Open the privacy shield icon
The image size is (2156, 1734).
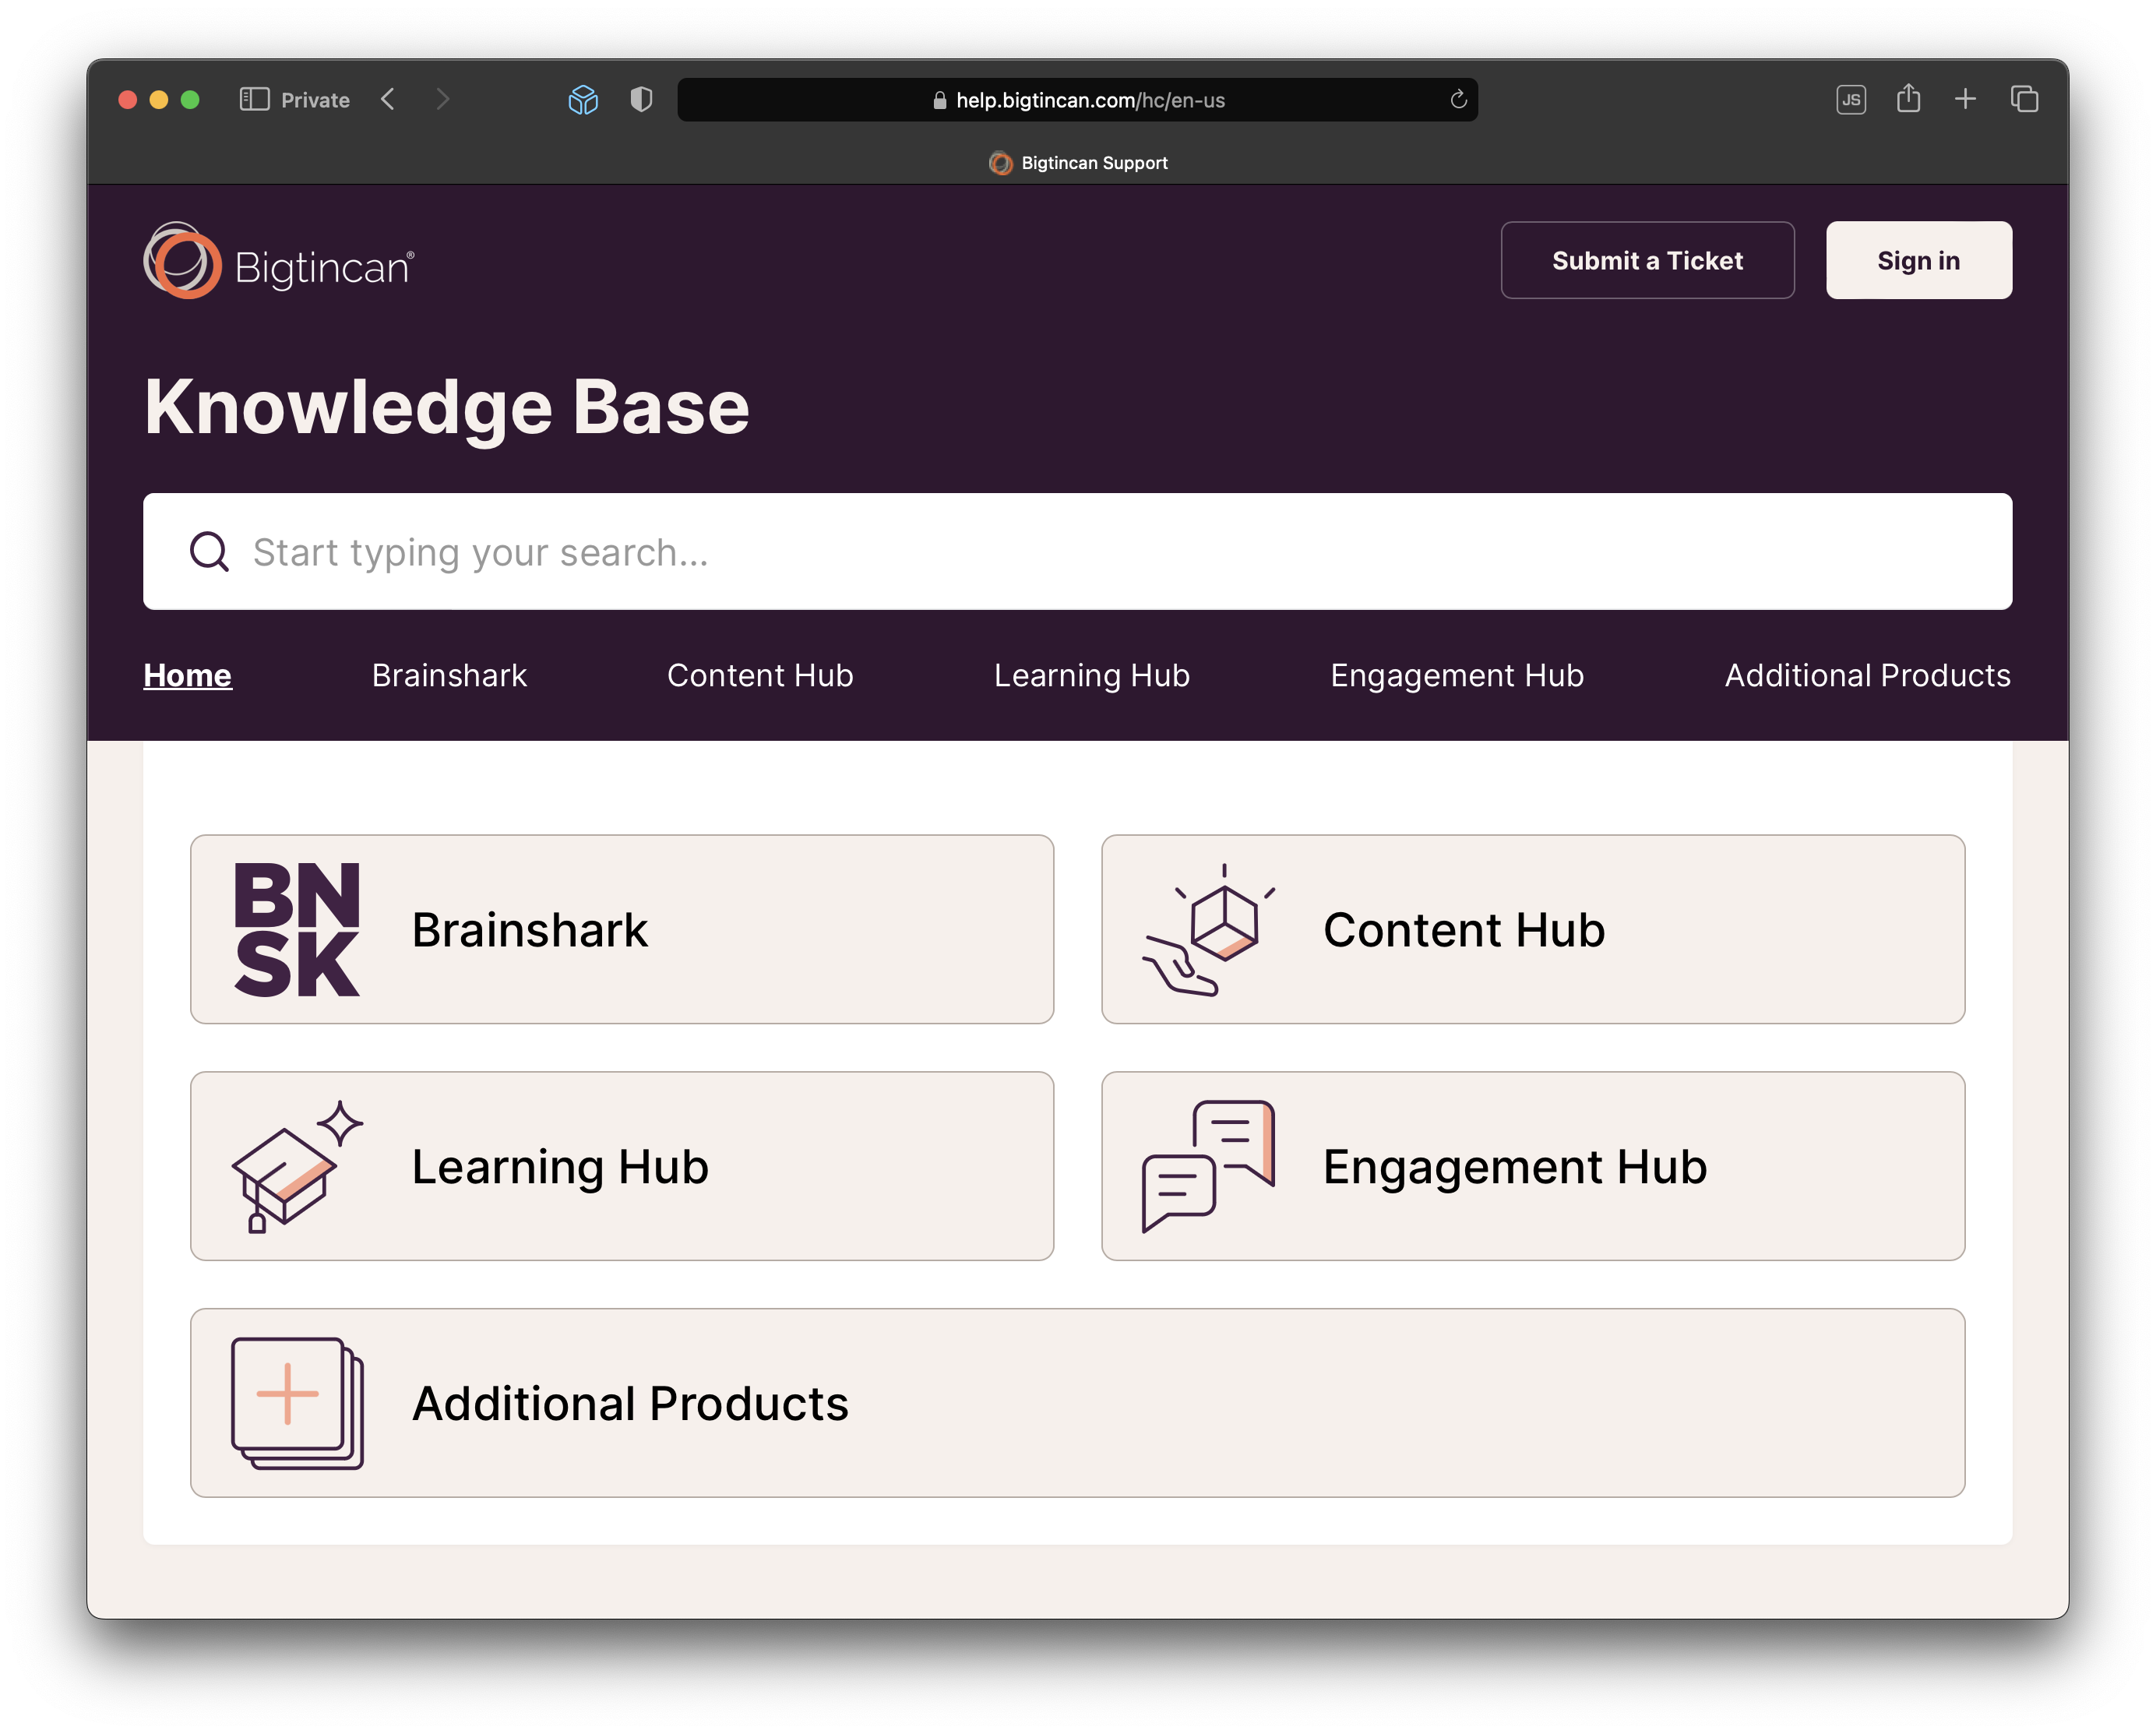(641, 99)
